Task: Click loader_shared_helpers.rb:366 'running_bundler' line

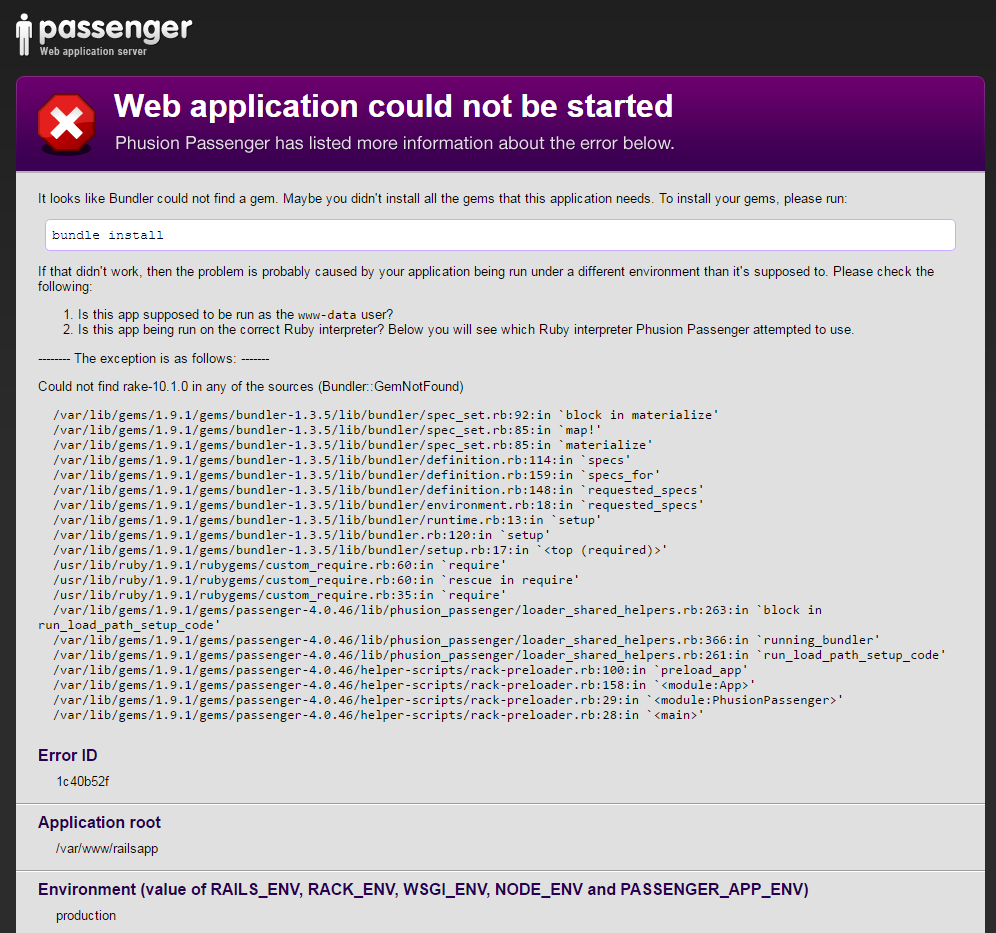Action: tap(466, 640)
